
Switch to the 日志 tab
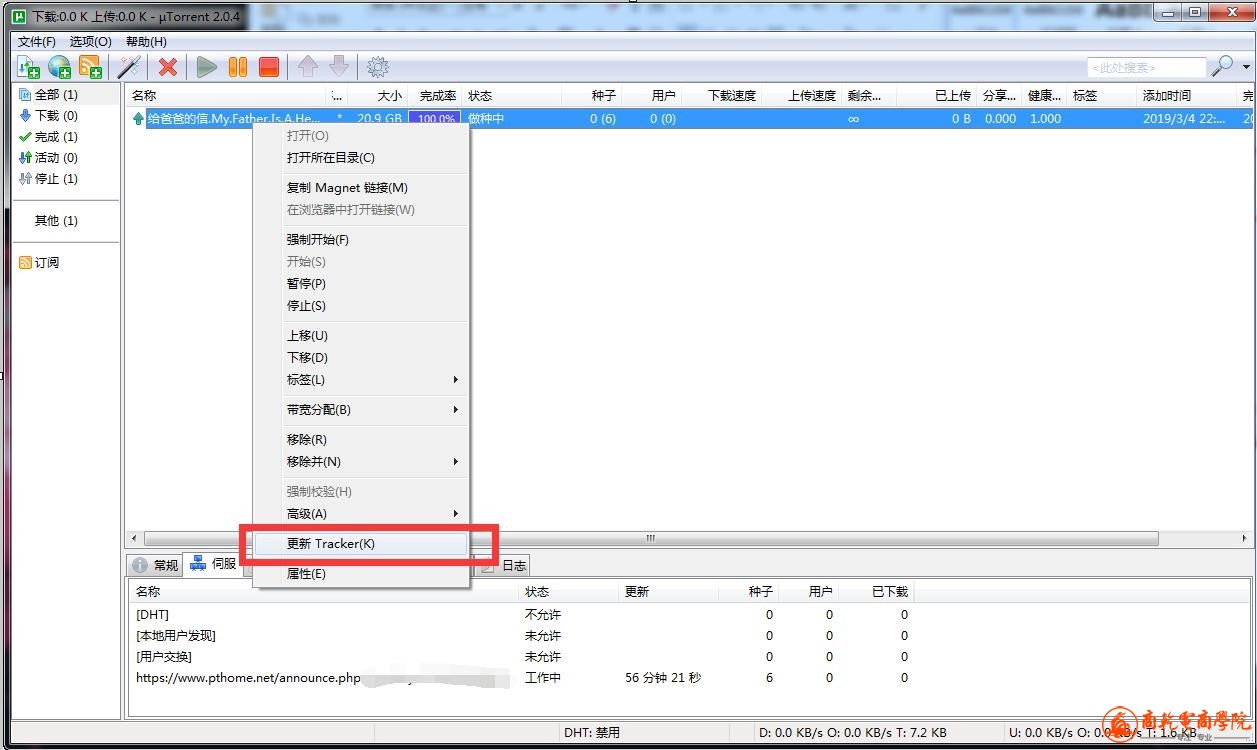tap(513, 565)
